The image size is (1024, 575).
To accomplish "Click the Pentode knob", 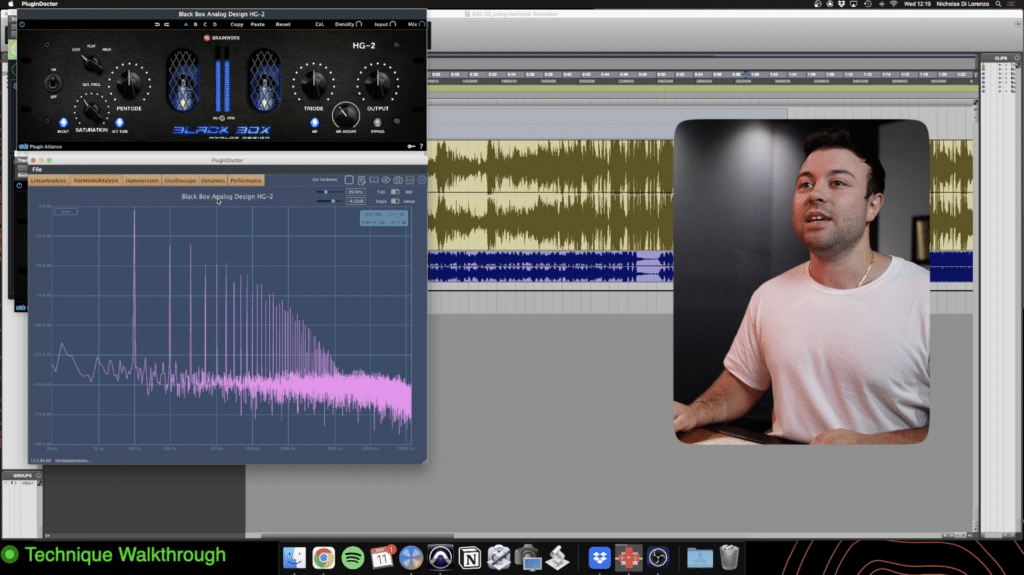I will 129,84.
